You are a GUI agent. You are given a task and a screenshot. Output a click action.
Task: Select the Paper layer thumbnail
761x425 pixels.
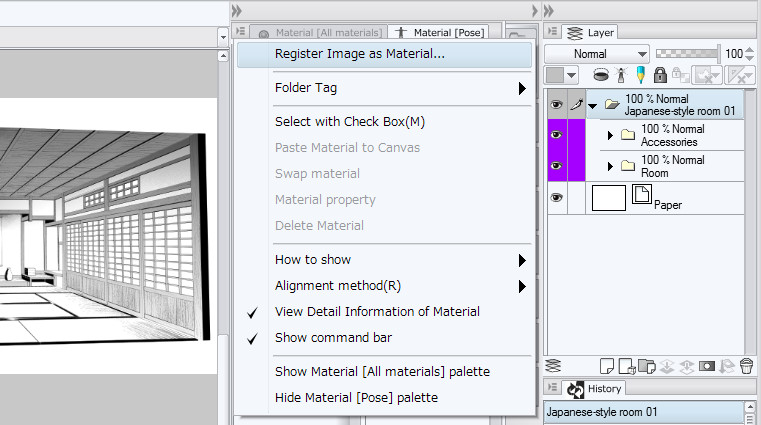point(609,198)
